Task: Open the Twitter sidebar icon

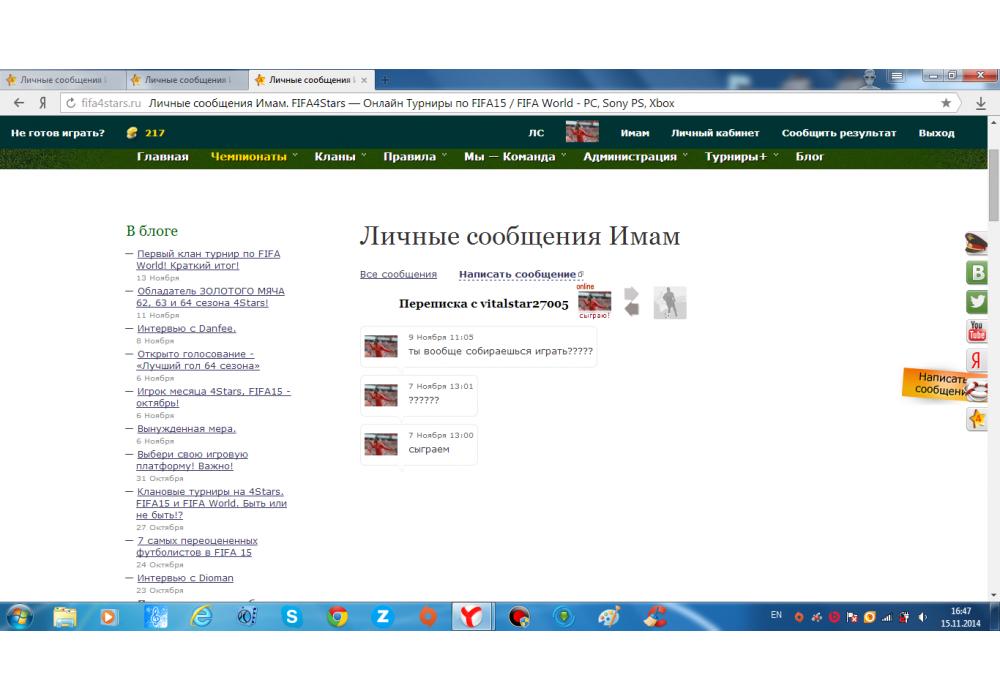Action: [x=977, y=301]
